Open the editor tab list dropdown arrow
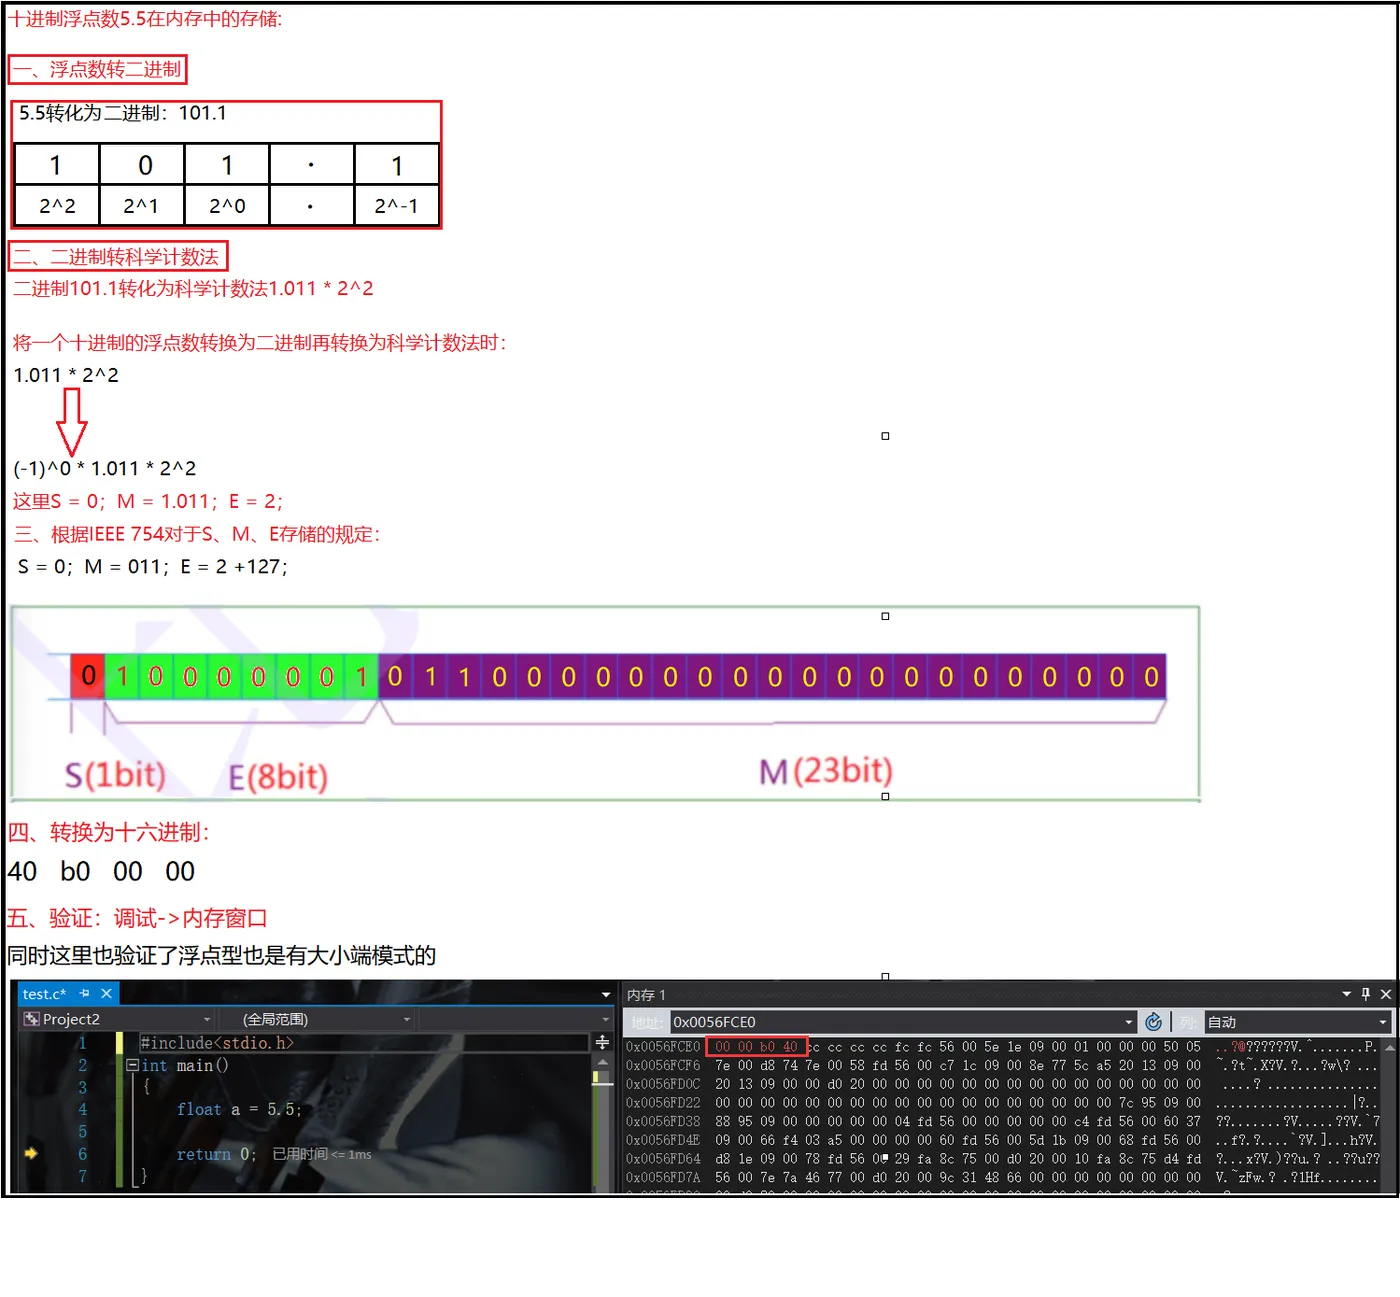This screenshot has width=1400, height=1297. point(606,994)
